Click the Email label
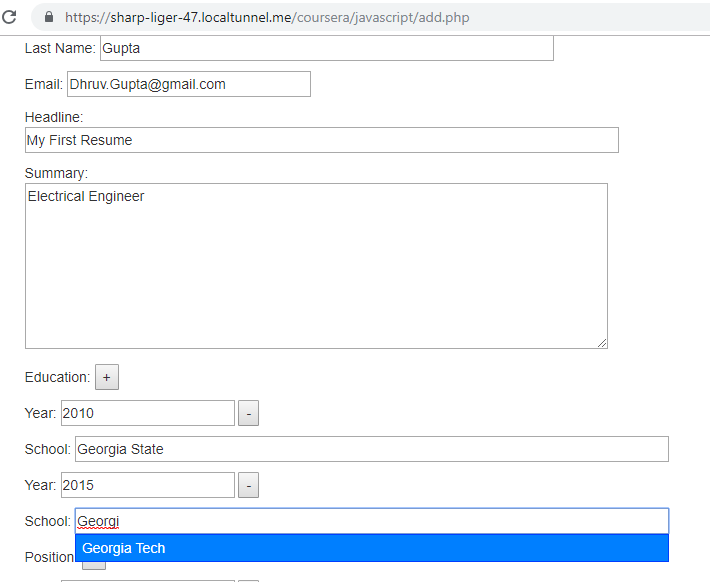This screenshot has height=582, width=710. tap(43, 84)
